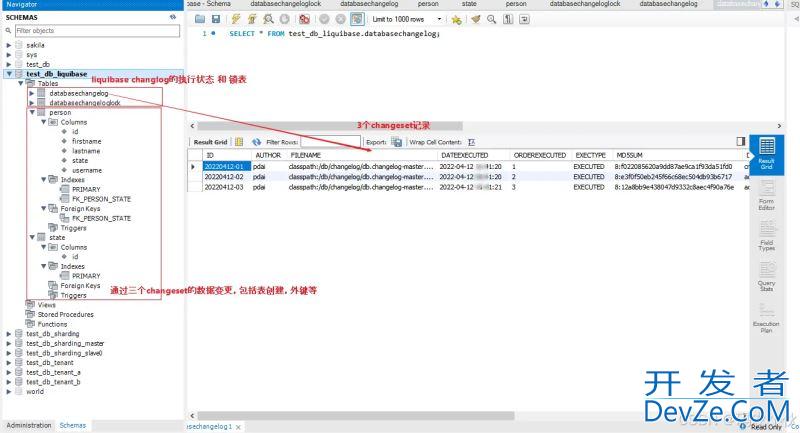Open Stored Procedures node in the tree
Screen dimensions: 800x433
tap(65, 315)
